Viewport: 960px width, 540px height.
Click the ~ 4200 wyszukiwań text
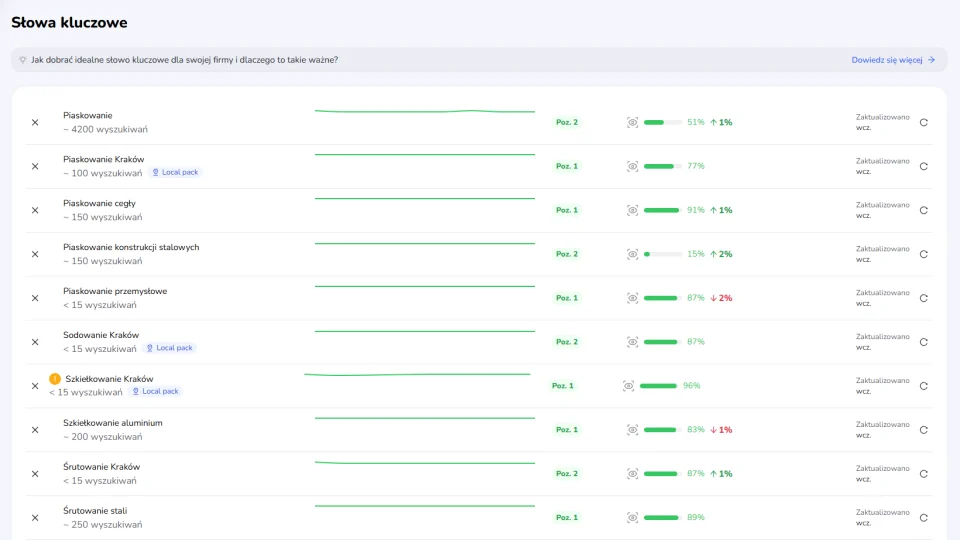click(x=105, y=130)
